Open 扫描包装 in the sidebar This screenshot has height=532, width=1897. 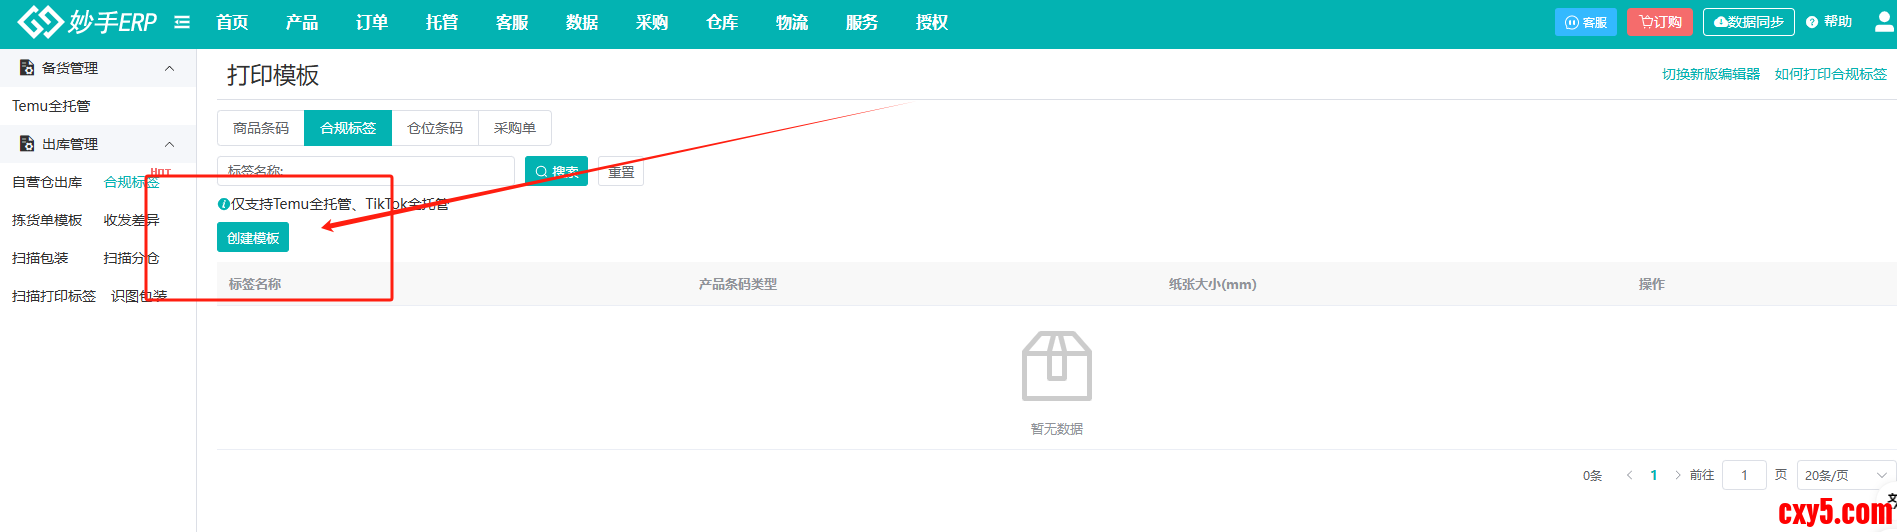(x=40, y=258)
